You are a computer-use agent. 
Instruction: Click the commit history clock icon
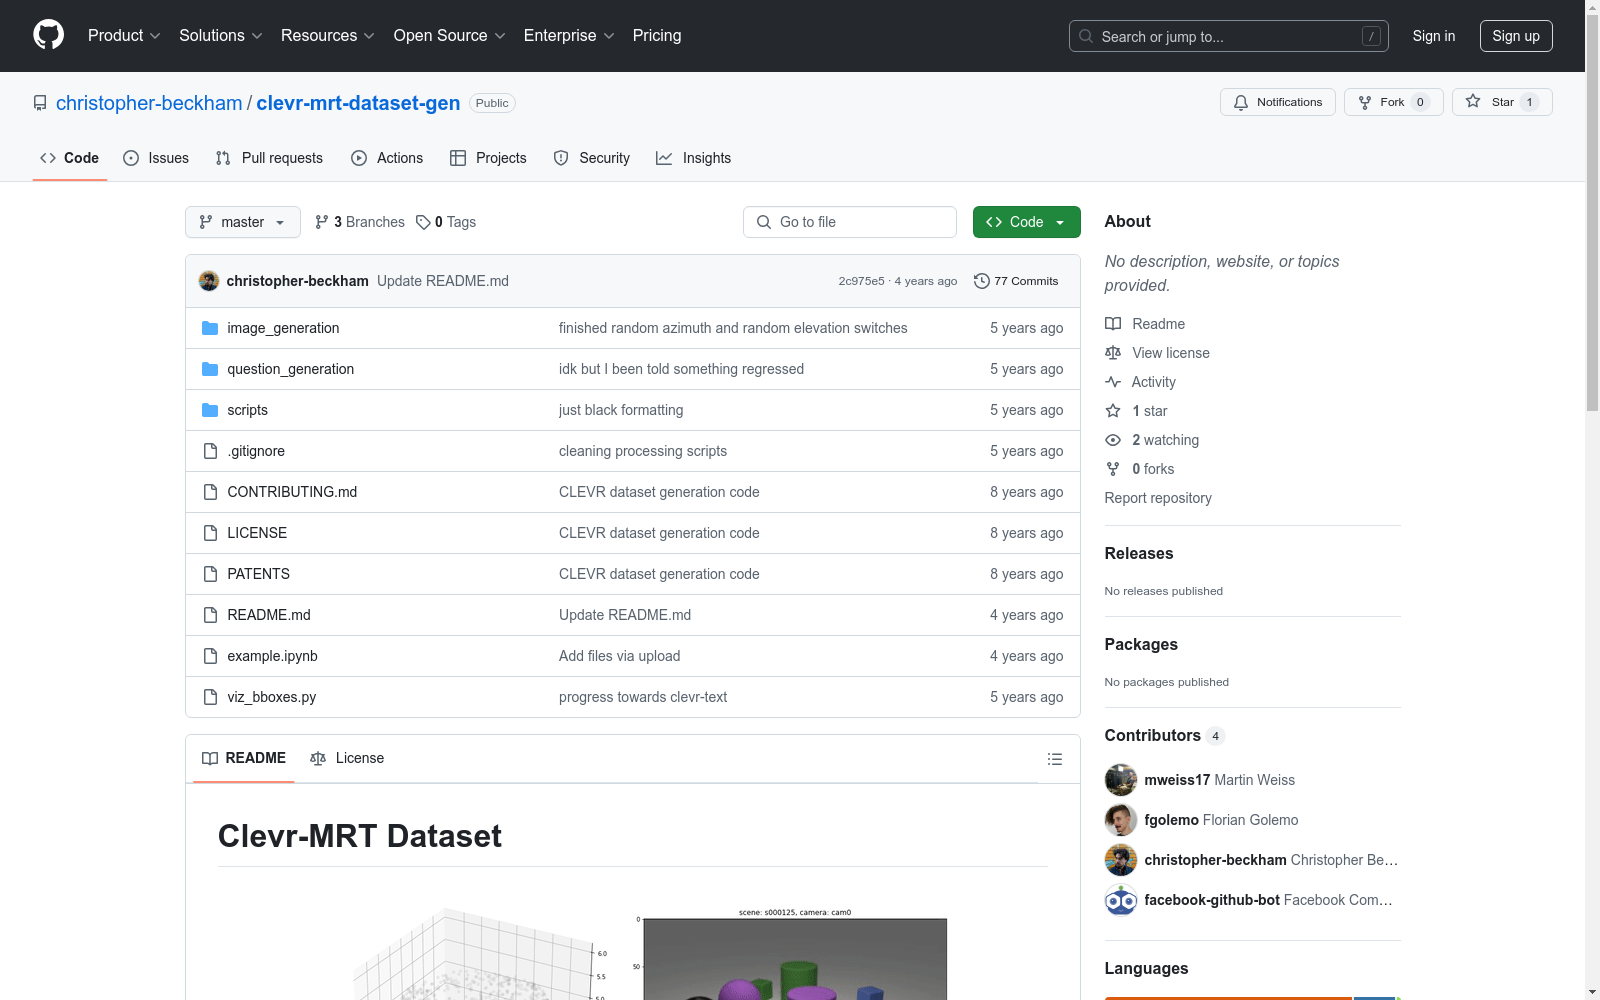pyautogui.click(x=982, y=281)
